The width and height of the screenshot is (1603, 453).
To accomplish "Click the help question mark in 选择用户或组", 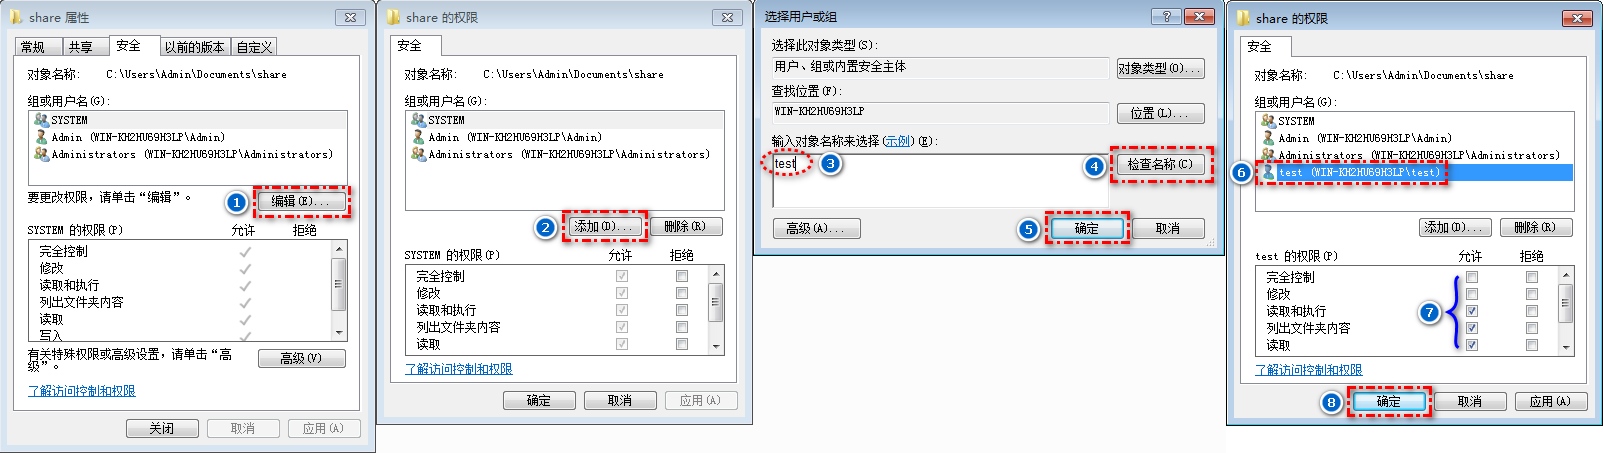I will [x=1166, y=17].
